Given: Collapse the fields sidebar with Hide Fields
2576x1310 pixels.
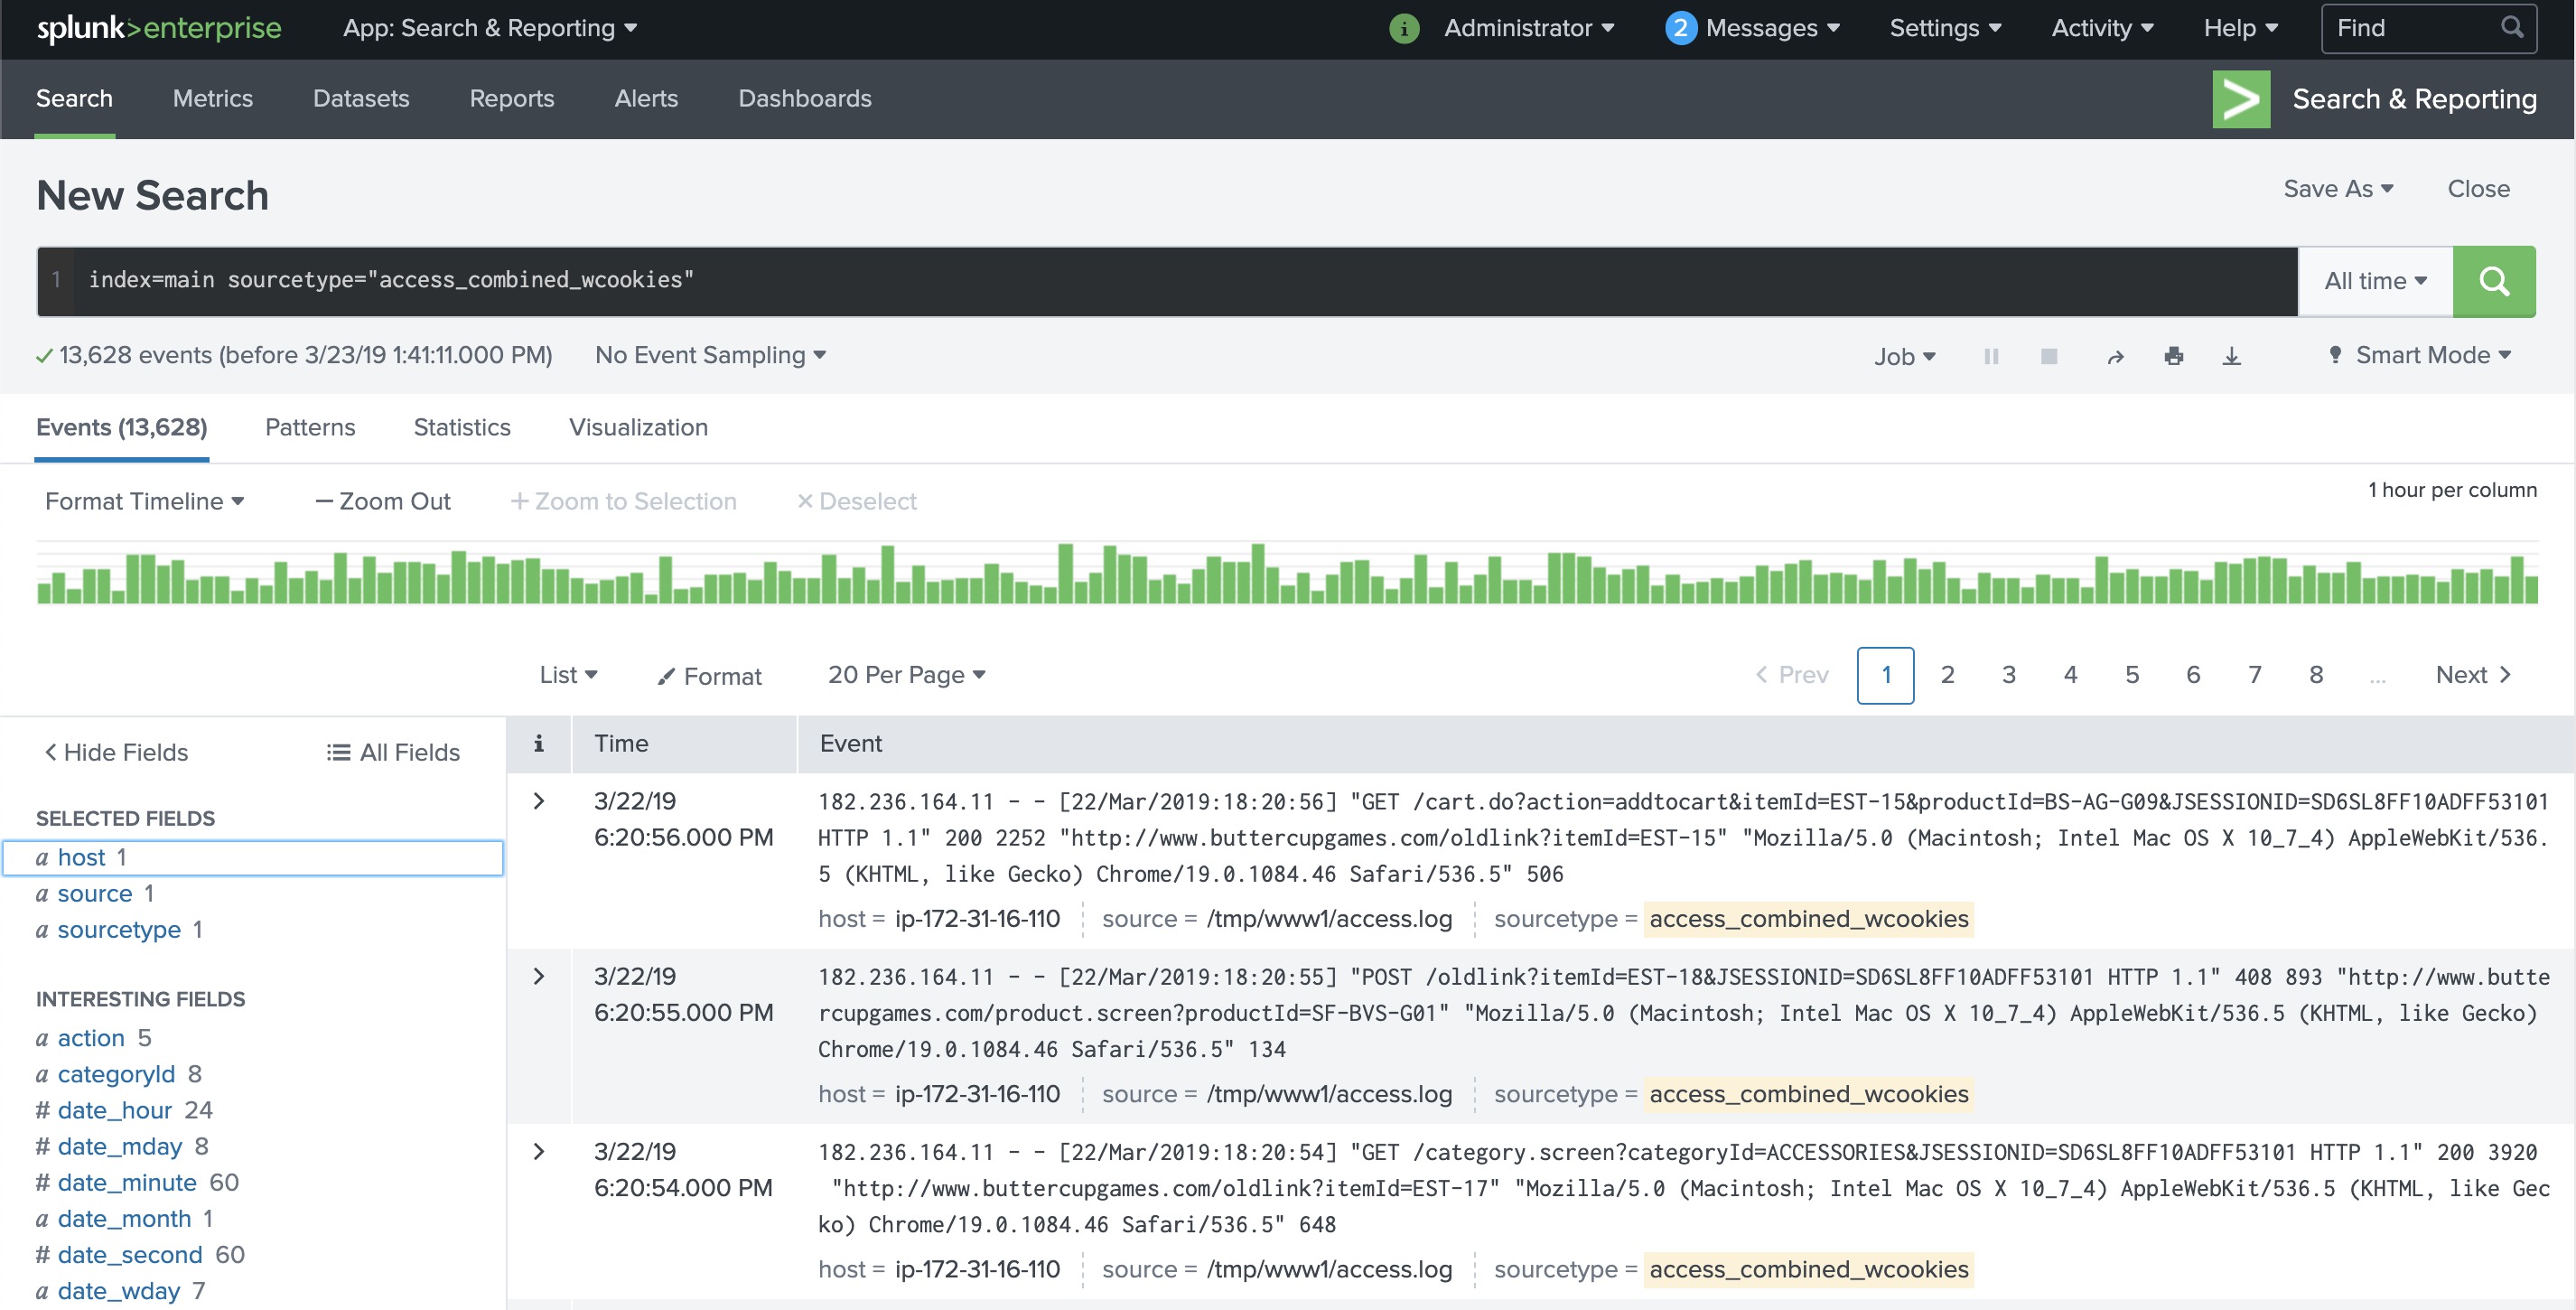Looking at the screenshot, I should (114, 751).
